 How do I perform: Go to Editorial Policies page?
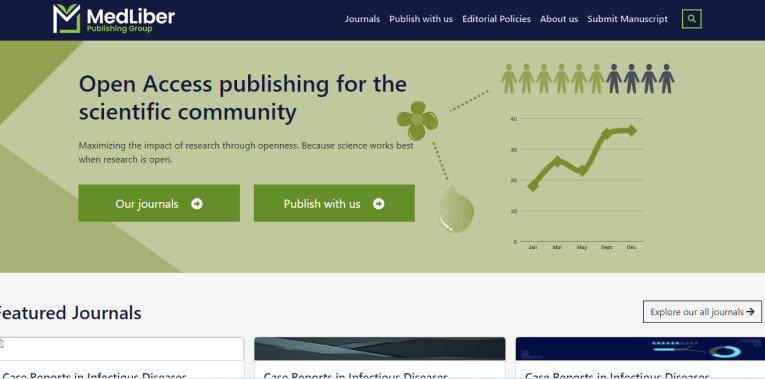[x=496, y=19]
